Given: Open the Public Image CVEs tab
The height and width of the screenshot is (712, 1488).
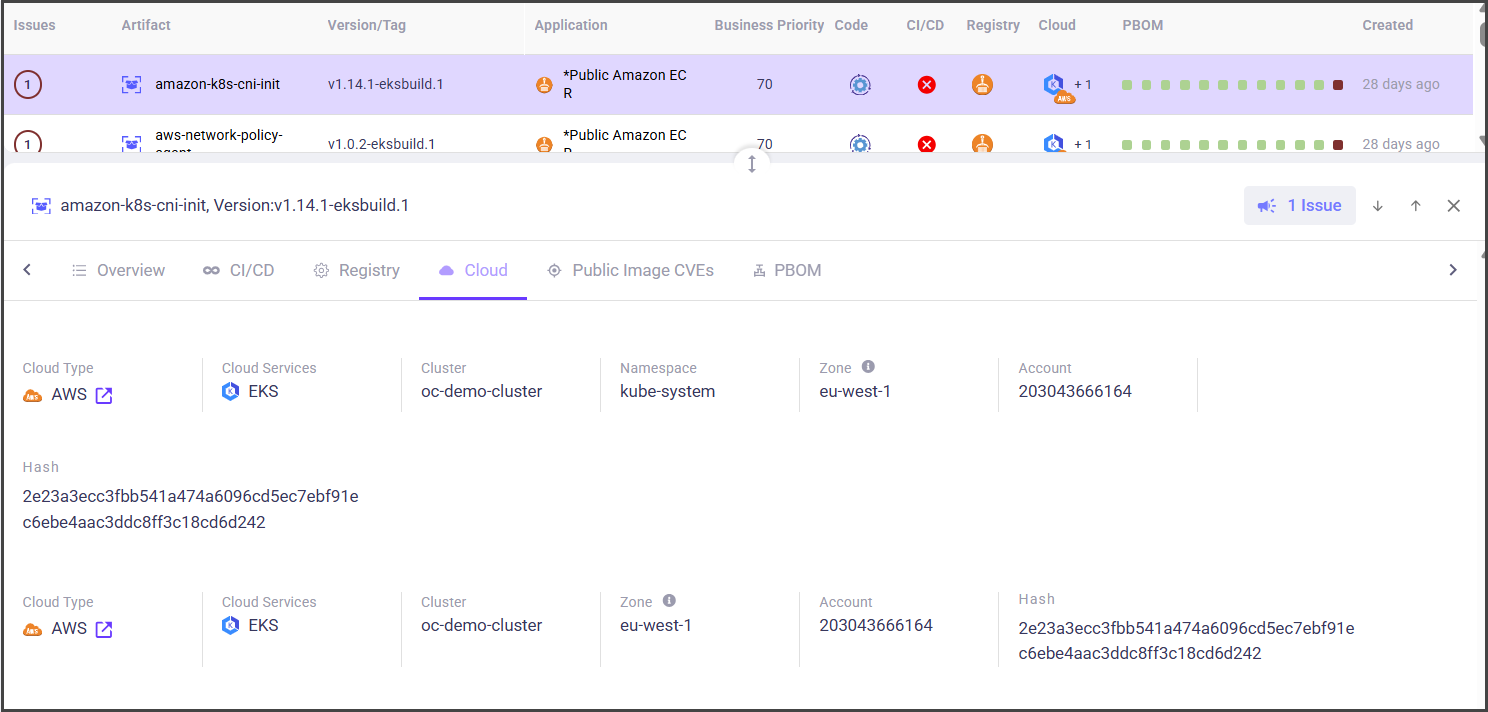Looking at the screenshot, I should click(x=630, y=270).
